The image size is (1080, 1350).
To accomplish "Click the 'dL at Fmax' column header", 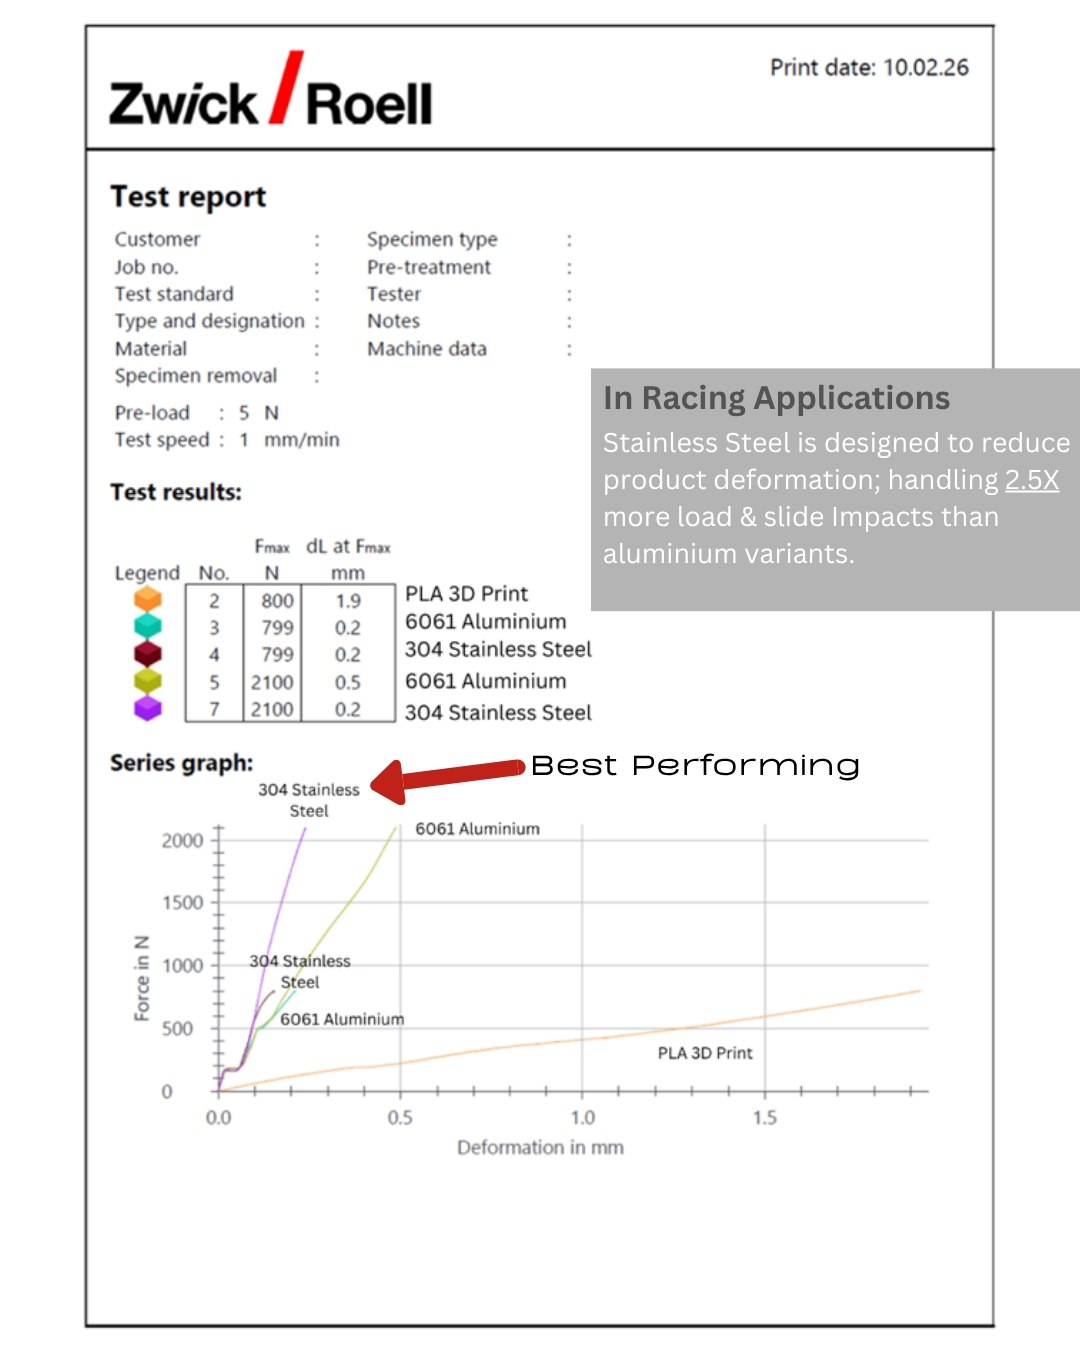I will (348, 547).
